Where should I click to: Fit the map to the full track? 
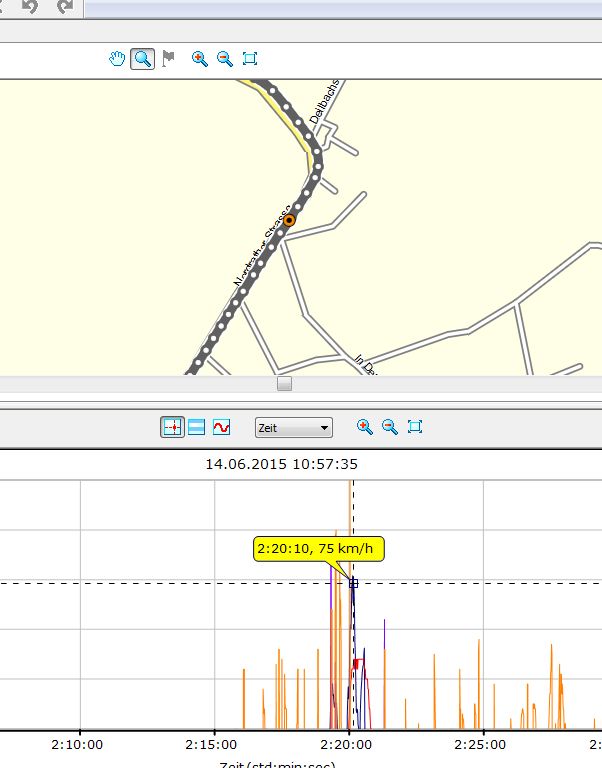(x=250, y=59)
